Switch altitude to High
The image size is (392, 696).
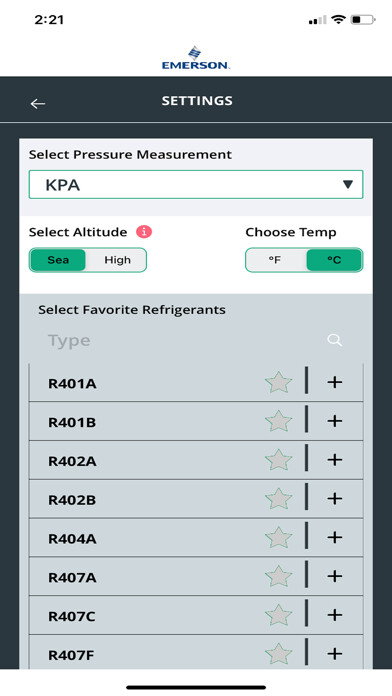(117, 260)
